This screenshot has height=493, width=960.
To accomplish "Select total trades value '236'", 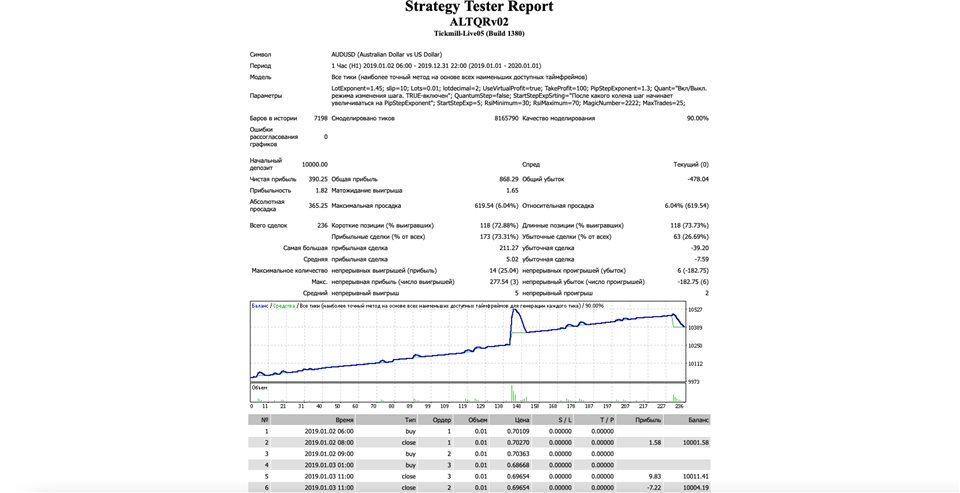I will [323, 225].
